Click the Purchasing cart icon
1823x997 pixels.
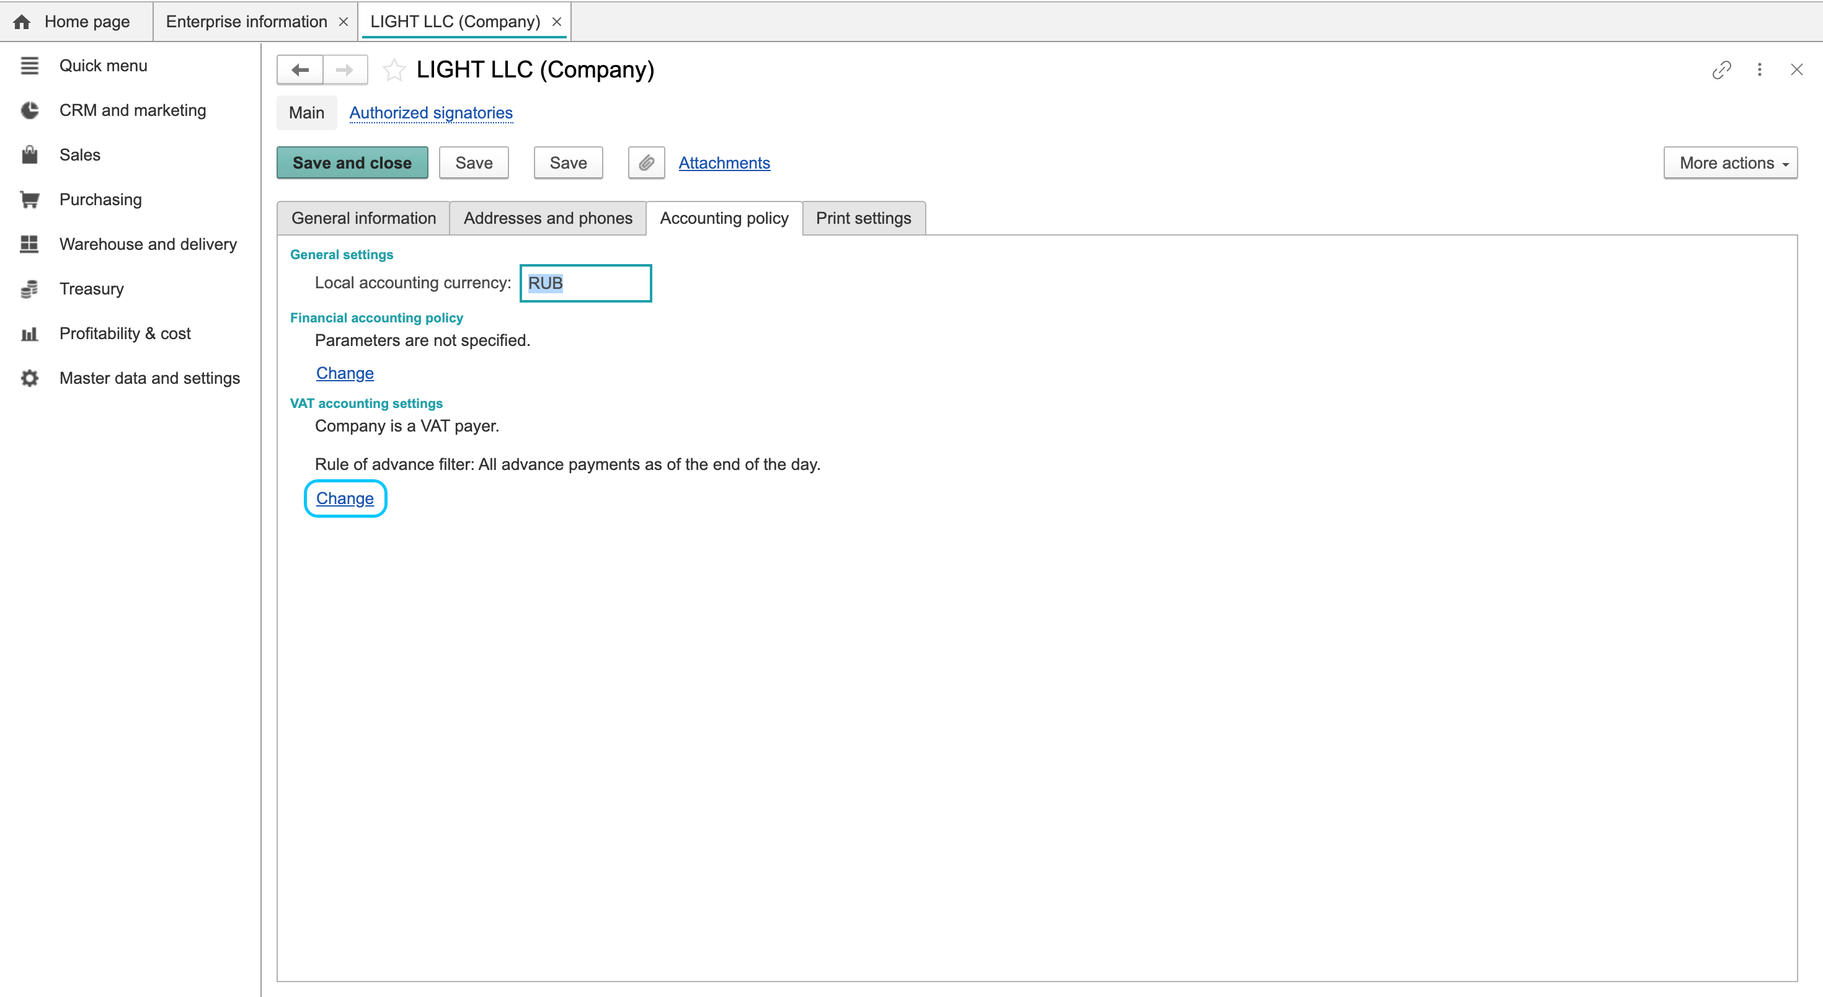[x=30, y=200]
